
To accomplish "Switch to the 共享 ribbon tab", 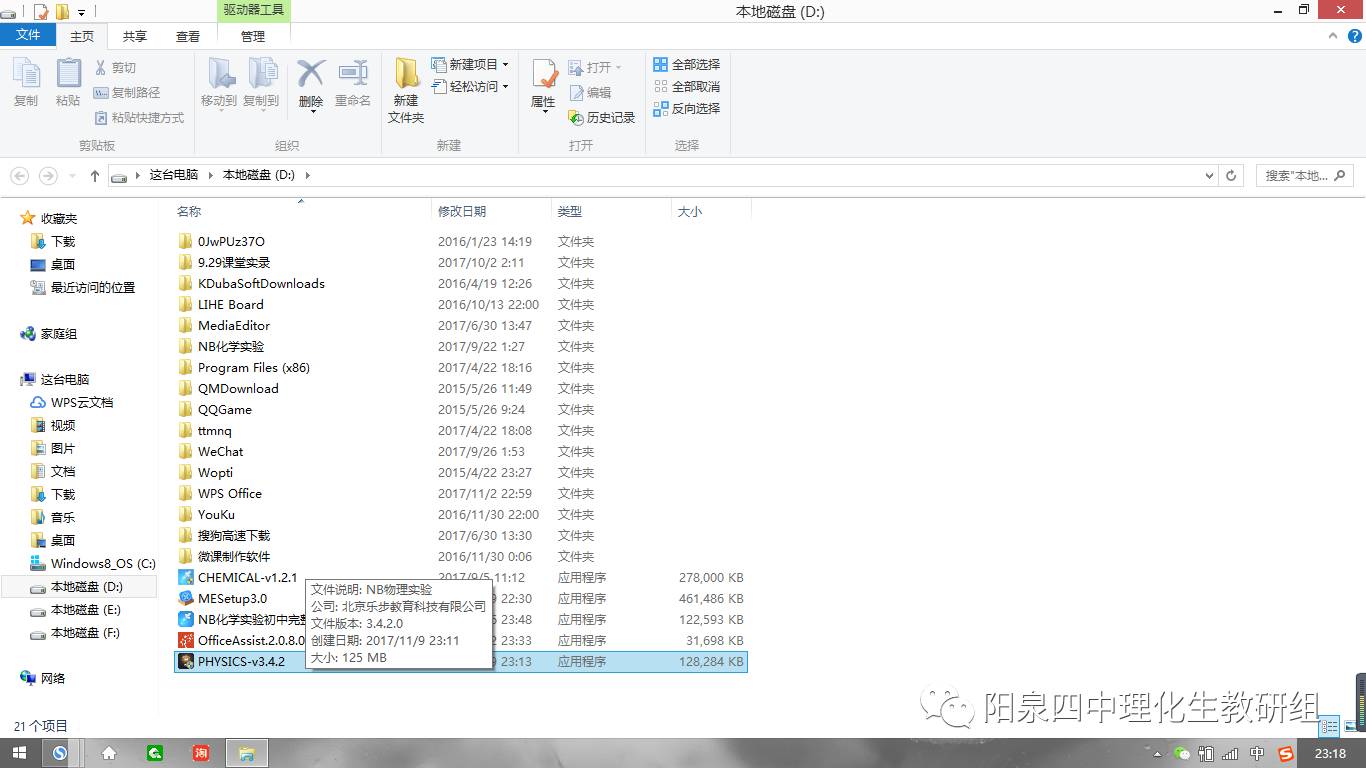I will (x=134, y=36).
